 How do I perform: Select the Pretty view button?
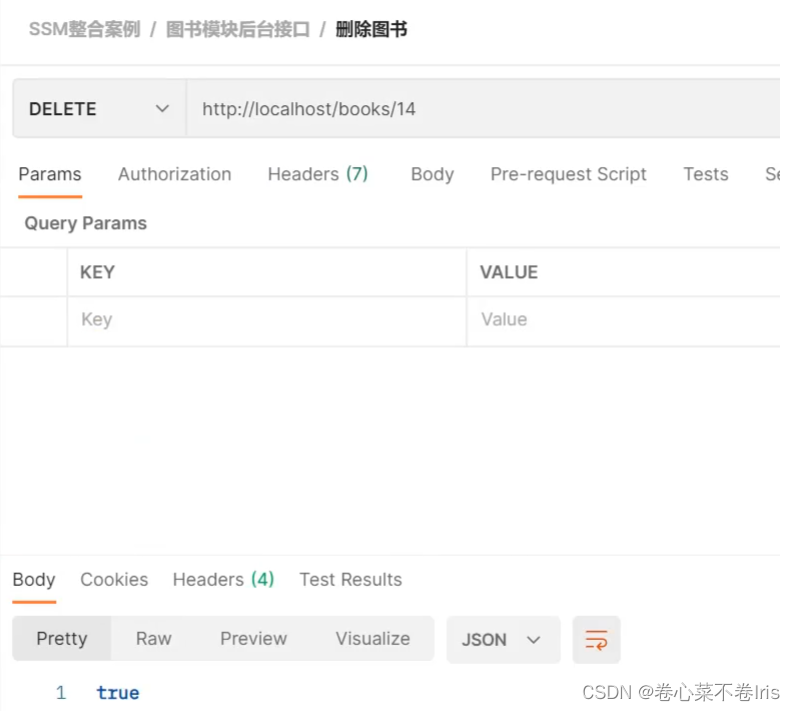62,638
